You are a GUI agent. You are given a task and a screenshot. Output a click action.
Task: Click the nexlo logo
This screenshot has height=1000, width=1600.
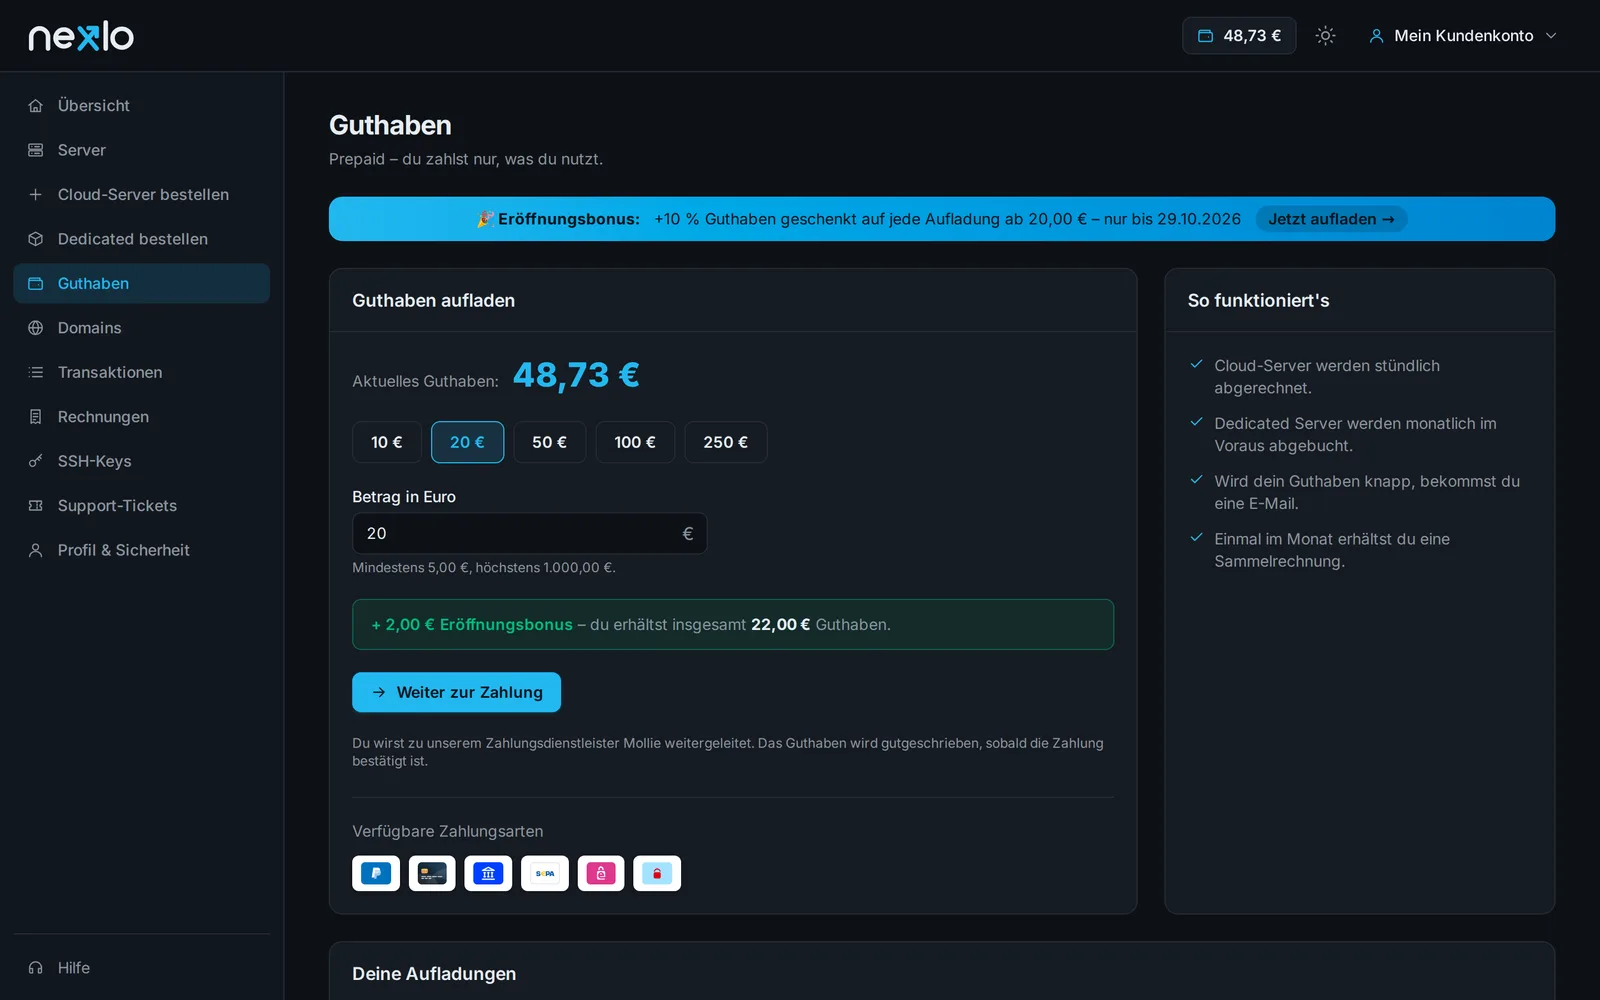[x=81, y=36]
